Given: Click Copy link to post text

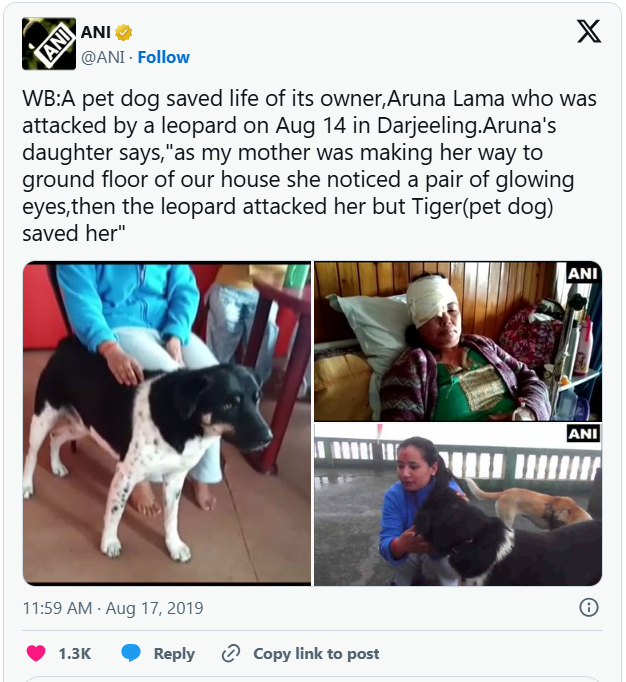Looking at the screenshot, I should point(316,654).
